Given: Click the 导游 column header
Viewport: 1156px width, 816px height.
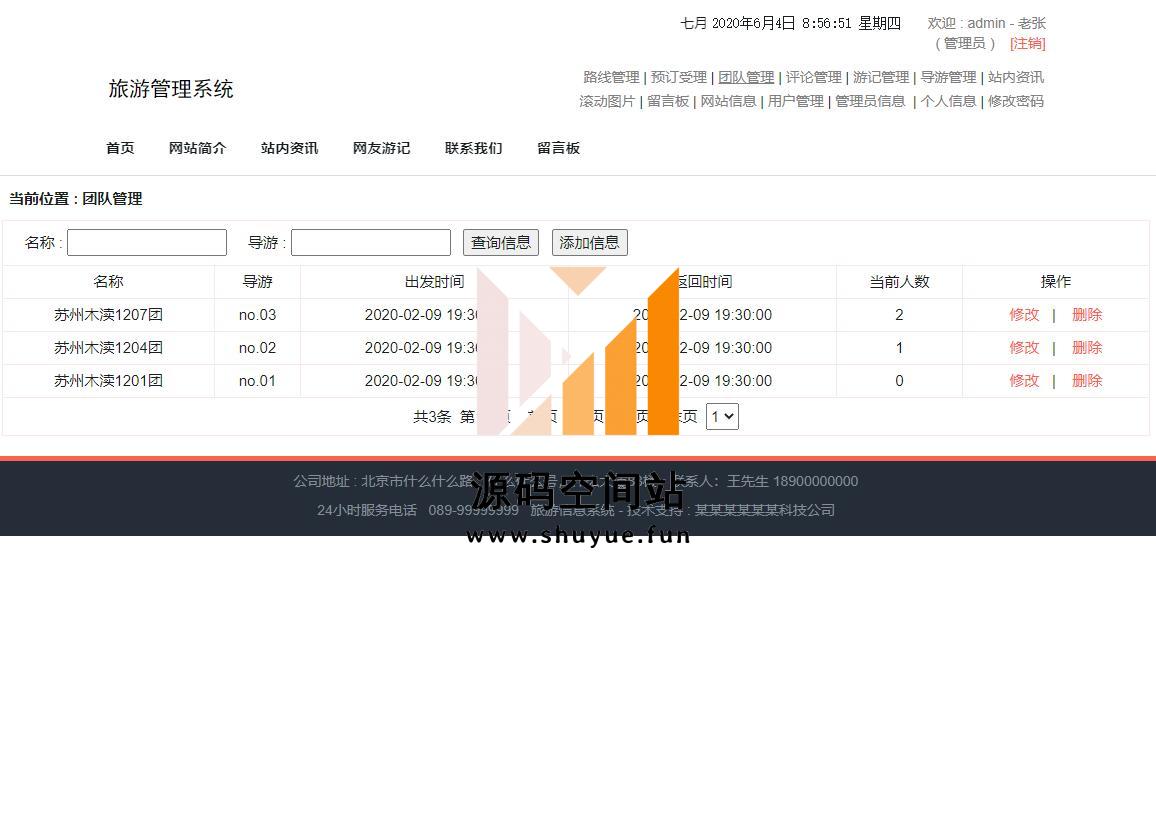Looking at the screenshot, I should [x=257, y=282].
